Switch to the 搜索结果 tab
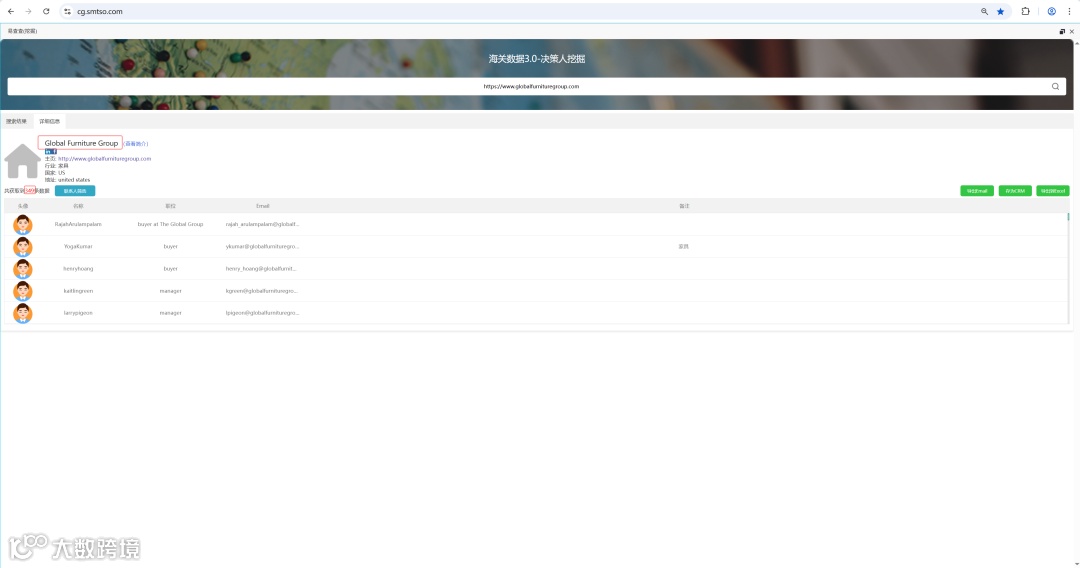The height and width of the screenshot is (568, 1080). click(17, 121)
